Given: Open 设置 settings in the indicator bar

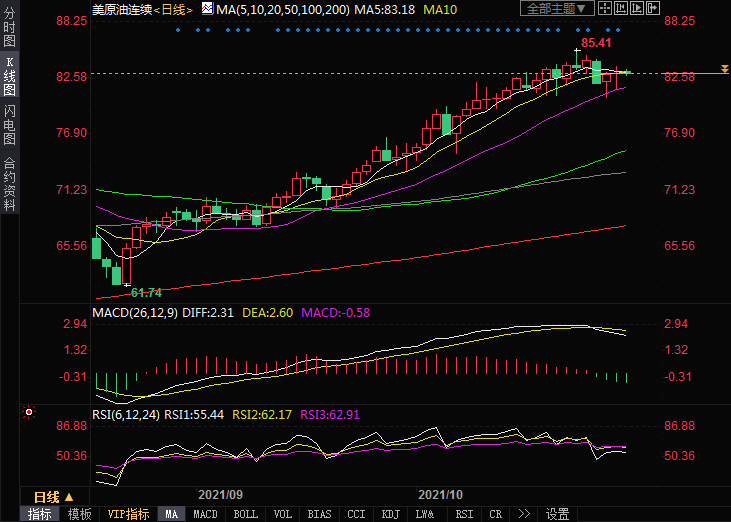Looking at the screenshot, I should [557, 514].
